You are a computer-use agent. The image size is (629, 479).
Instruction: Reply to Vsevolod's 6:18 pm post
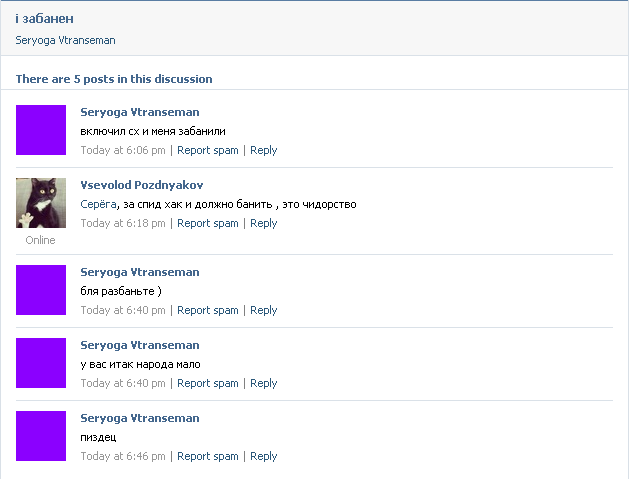(264, 223)
